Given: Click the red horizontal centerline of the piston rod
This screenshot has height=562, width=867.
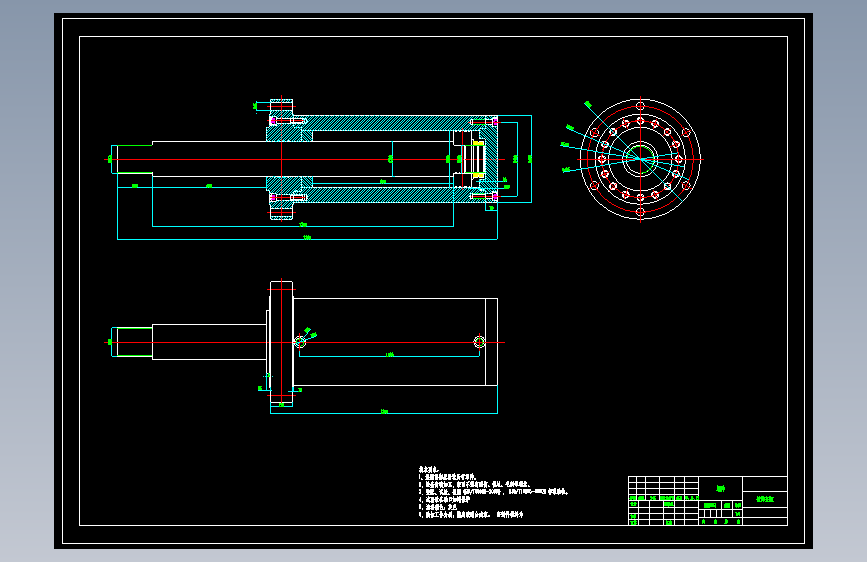Looking at the screenshot, I should [x=304, y=159].
